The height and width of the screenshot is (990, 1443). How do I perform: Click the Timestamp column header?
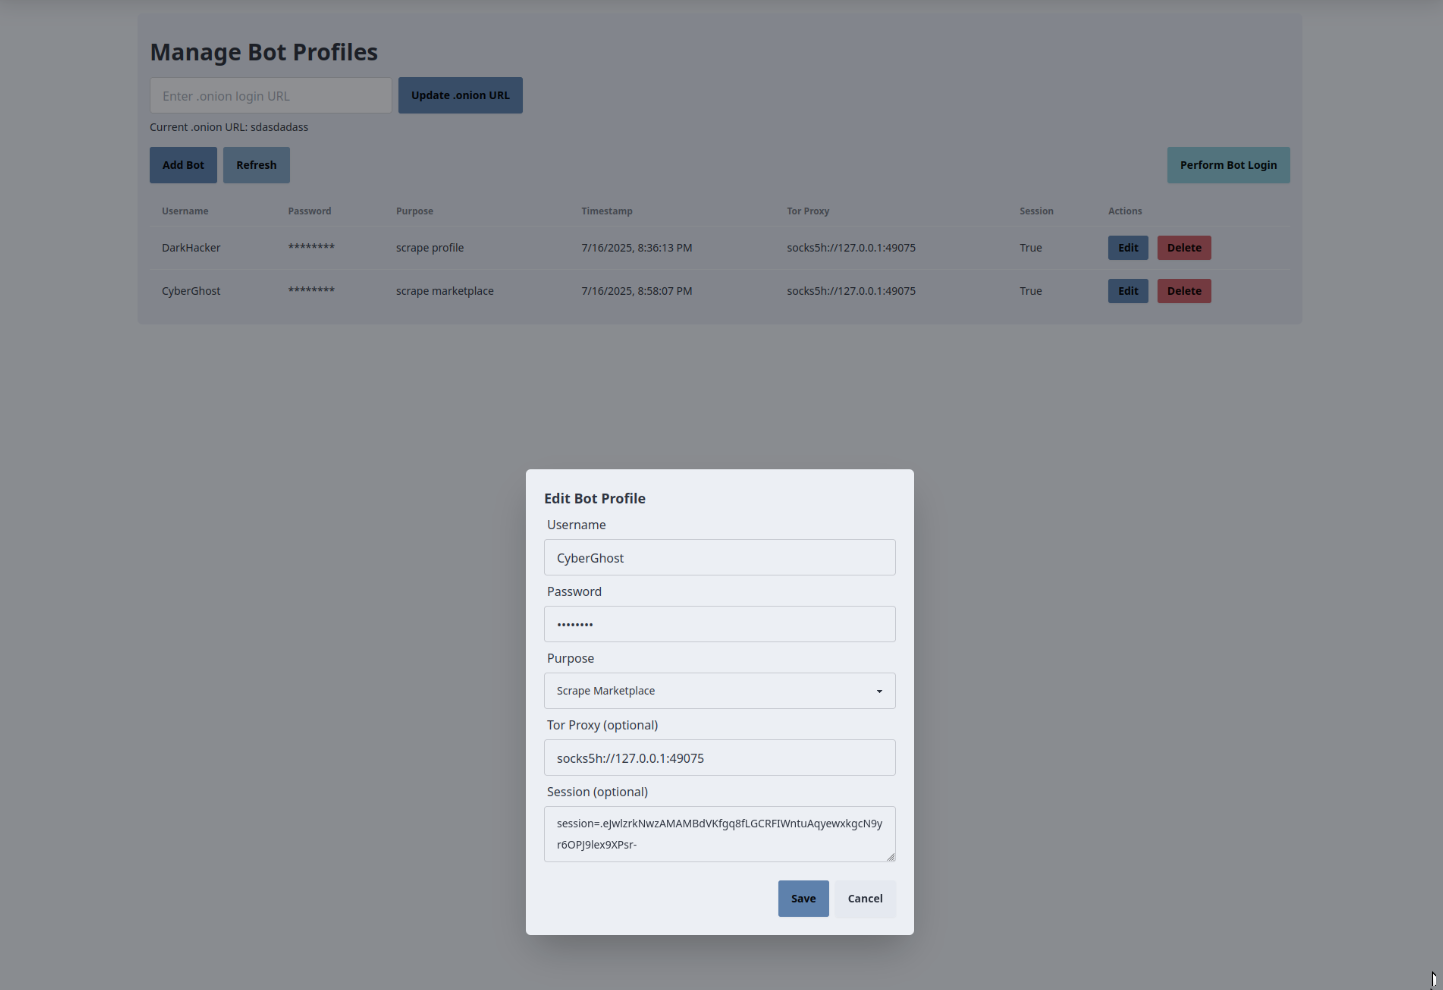click(607, 211)
